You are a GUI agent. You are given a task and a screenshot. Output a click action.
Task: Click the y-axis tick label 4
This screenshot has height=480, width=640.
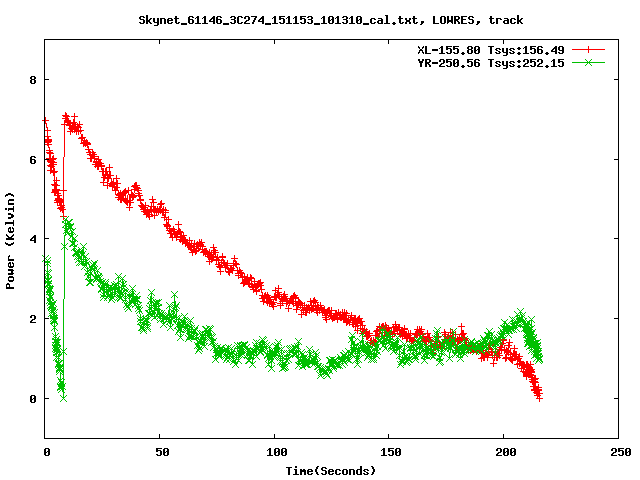click(x=35, y=239)
